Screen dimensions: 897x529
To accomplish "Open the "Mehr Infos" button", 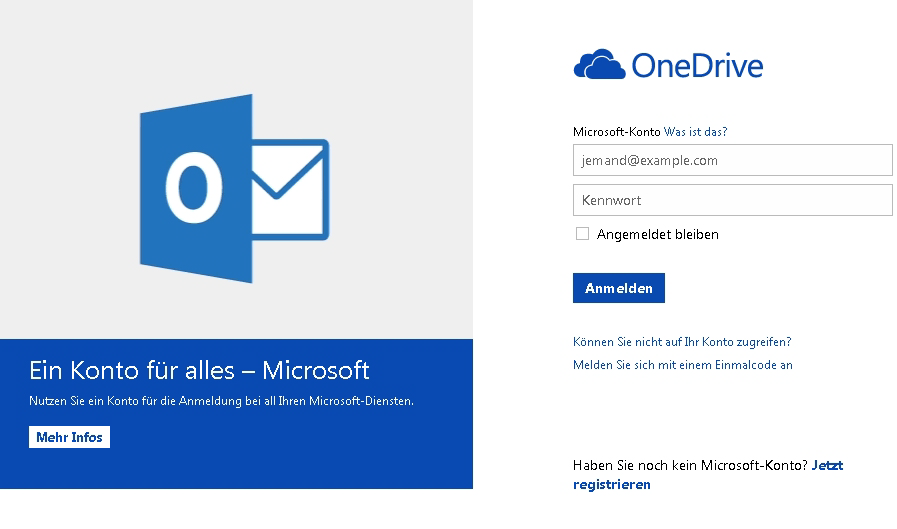I will tap(69, 437).
